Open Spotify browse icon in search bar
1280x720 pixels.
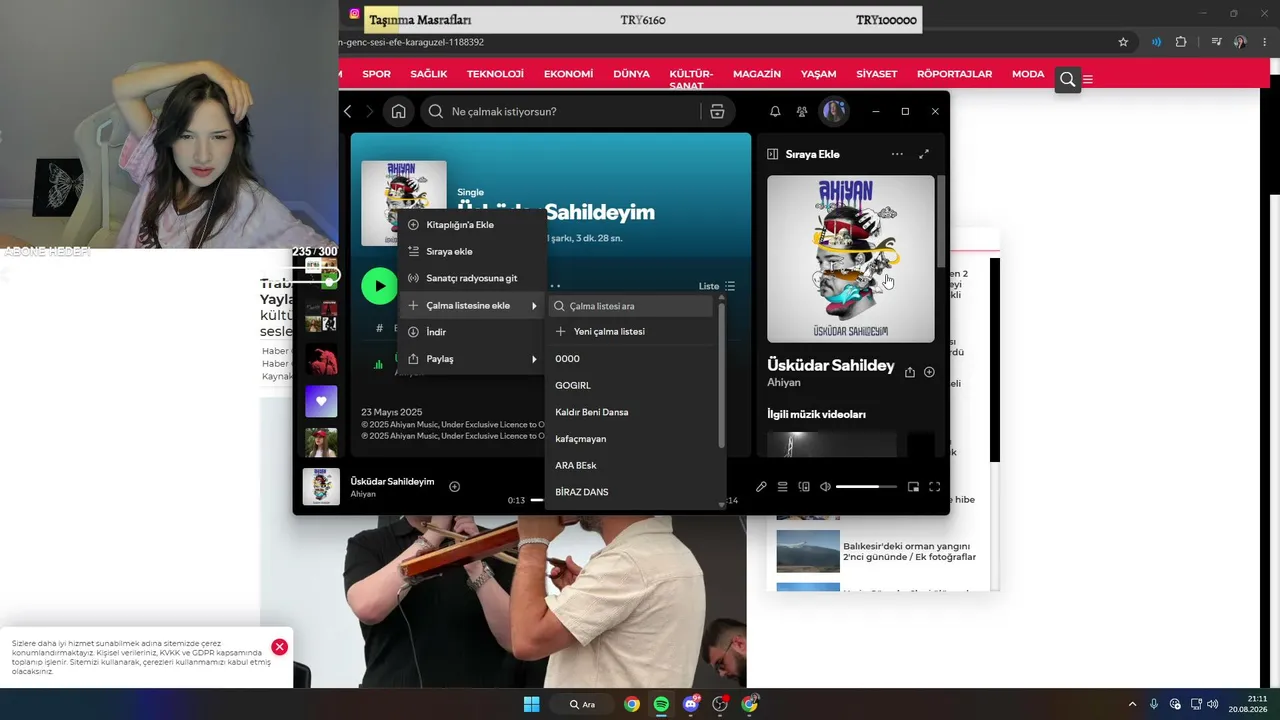click(x=717, y=112)
